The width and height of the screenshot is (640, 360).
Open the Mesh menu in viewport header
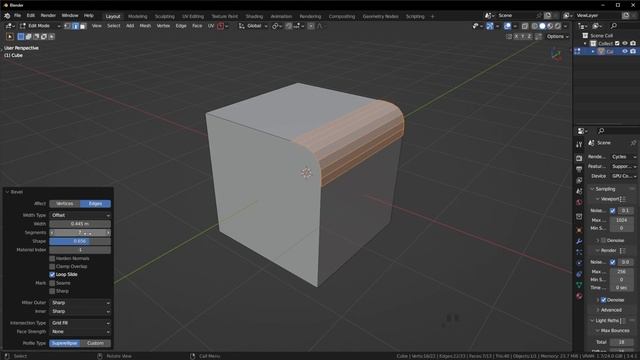pyautogui.click(x=145, y=26)
